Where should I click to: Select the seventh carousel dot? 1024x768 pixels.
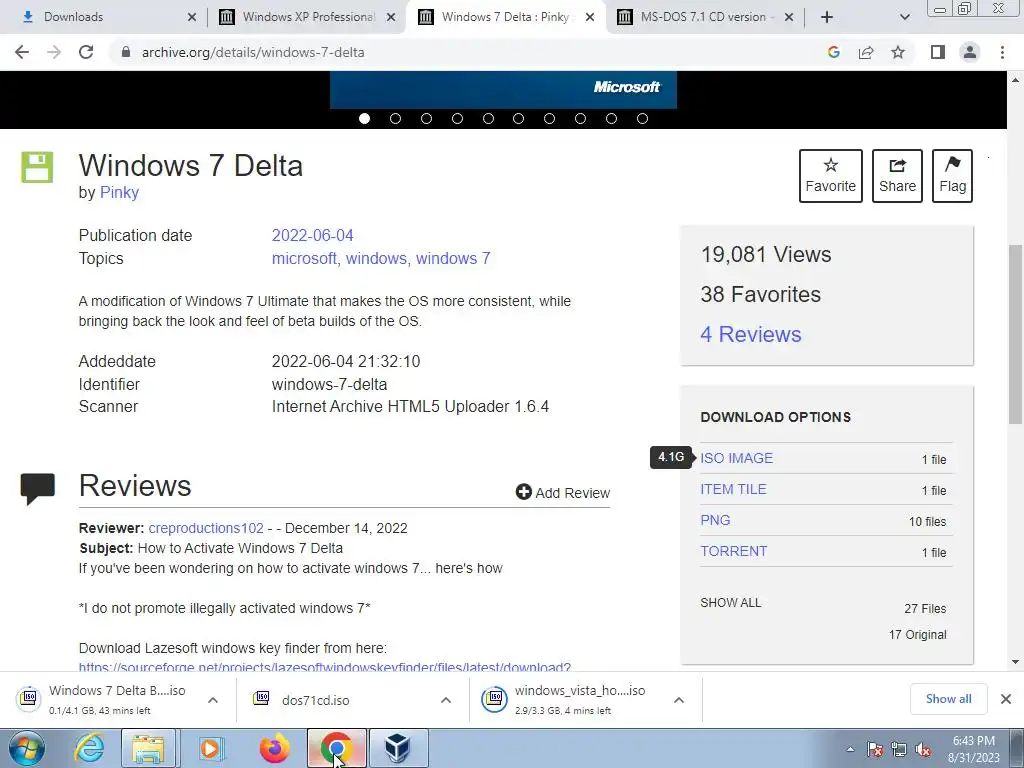tap(549, 118)
